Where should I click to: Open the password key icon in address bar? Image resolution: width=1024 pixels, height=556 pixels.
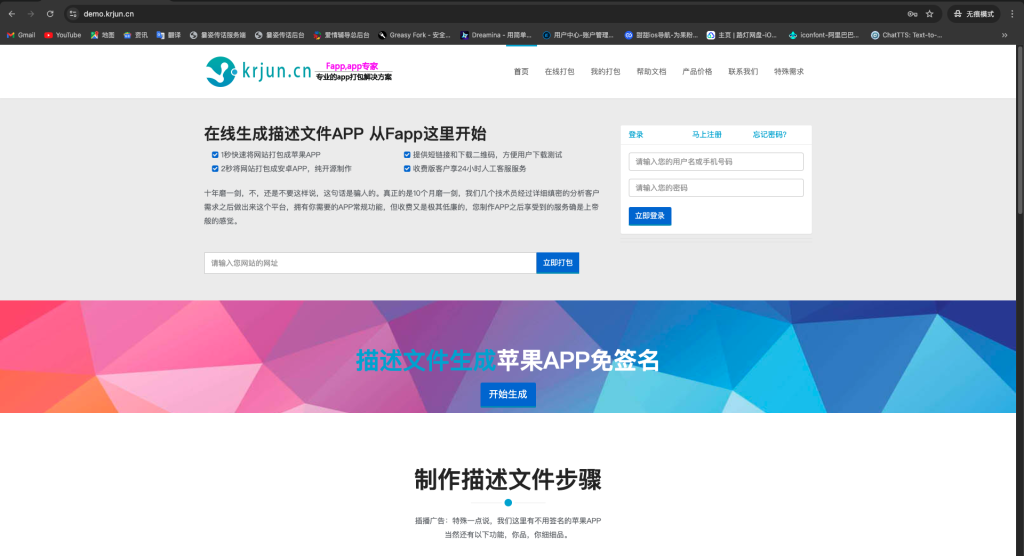pos(912,14)
